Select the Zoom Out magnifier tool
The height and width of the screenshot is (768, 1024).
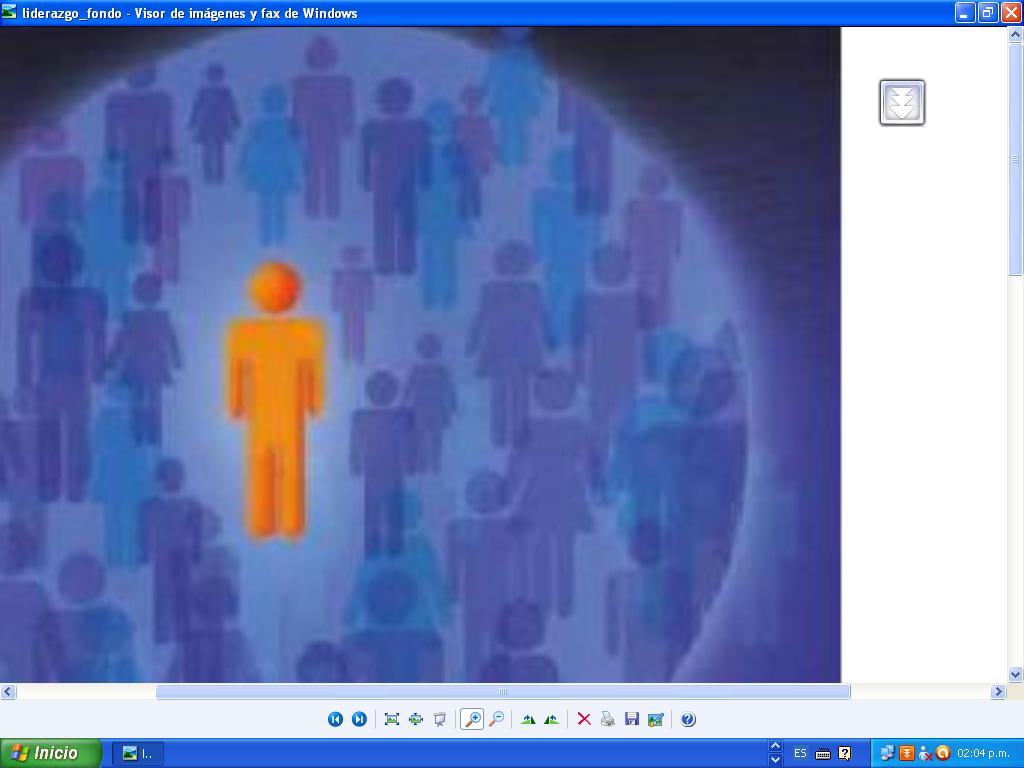(x=496, y=719)
